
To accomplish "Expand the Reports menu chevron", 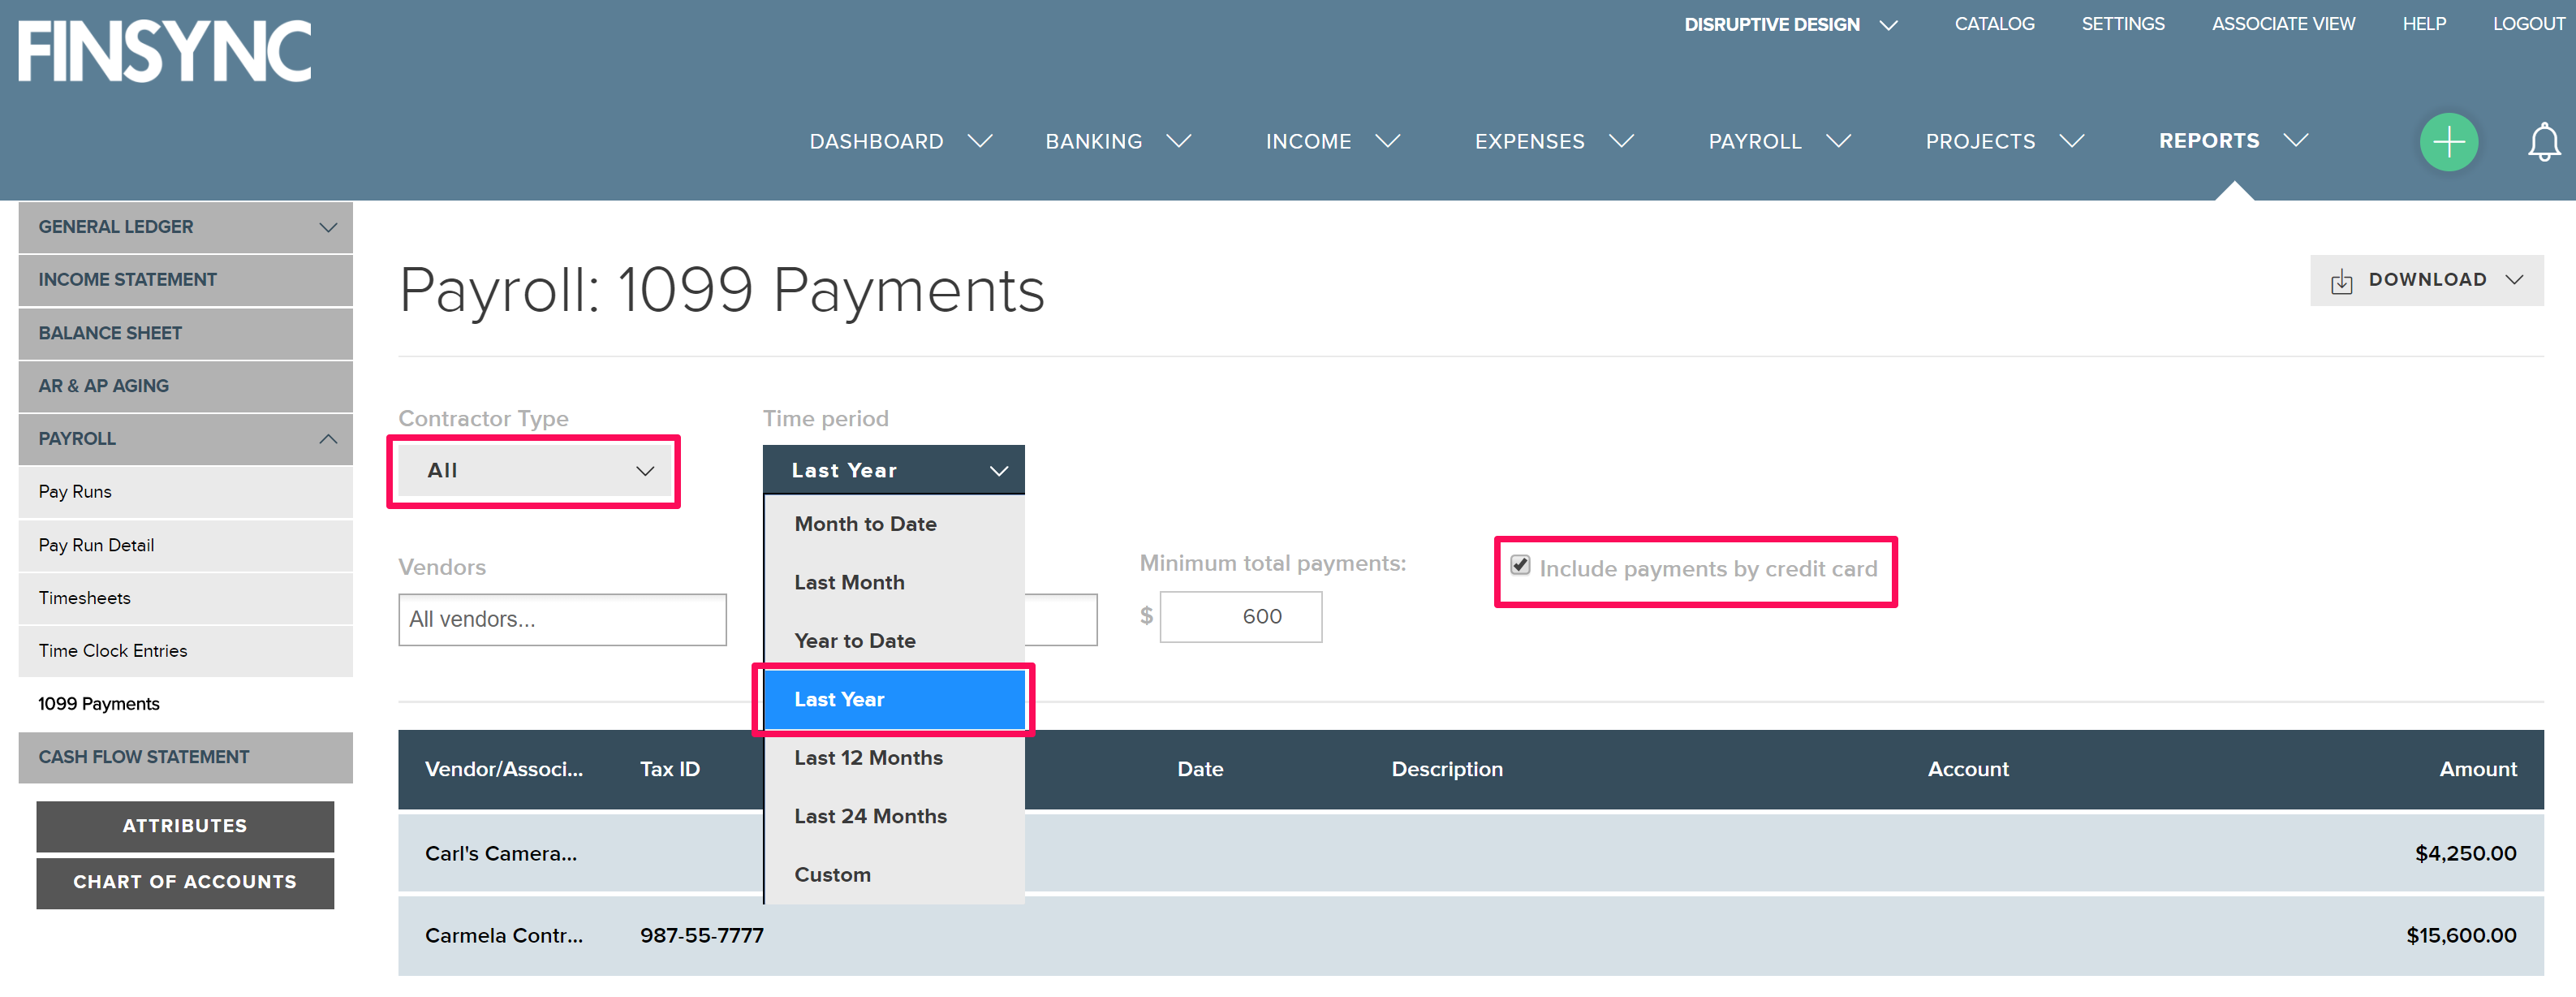I will (2296, 140).
